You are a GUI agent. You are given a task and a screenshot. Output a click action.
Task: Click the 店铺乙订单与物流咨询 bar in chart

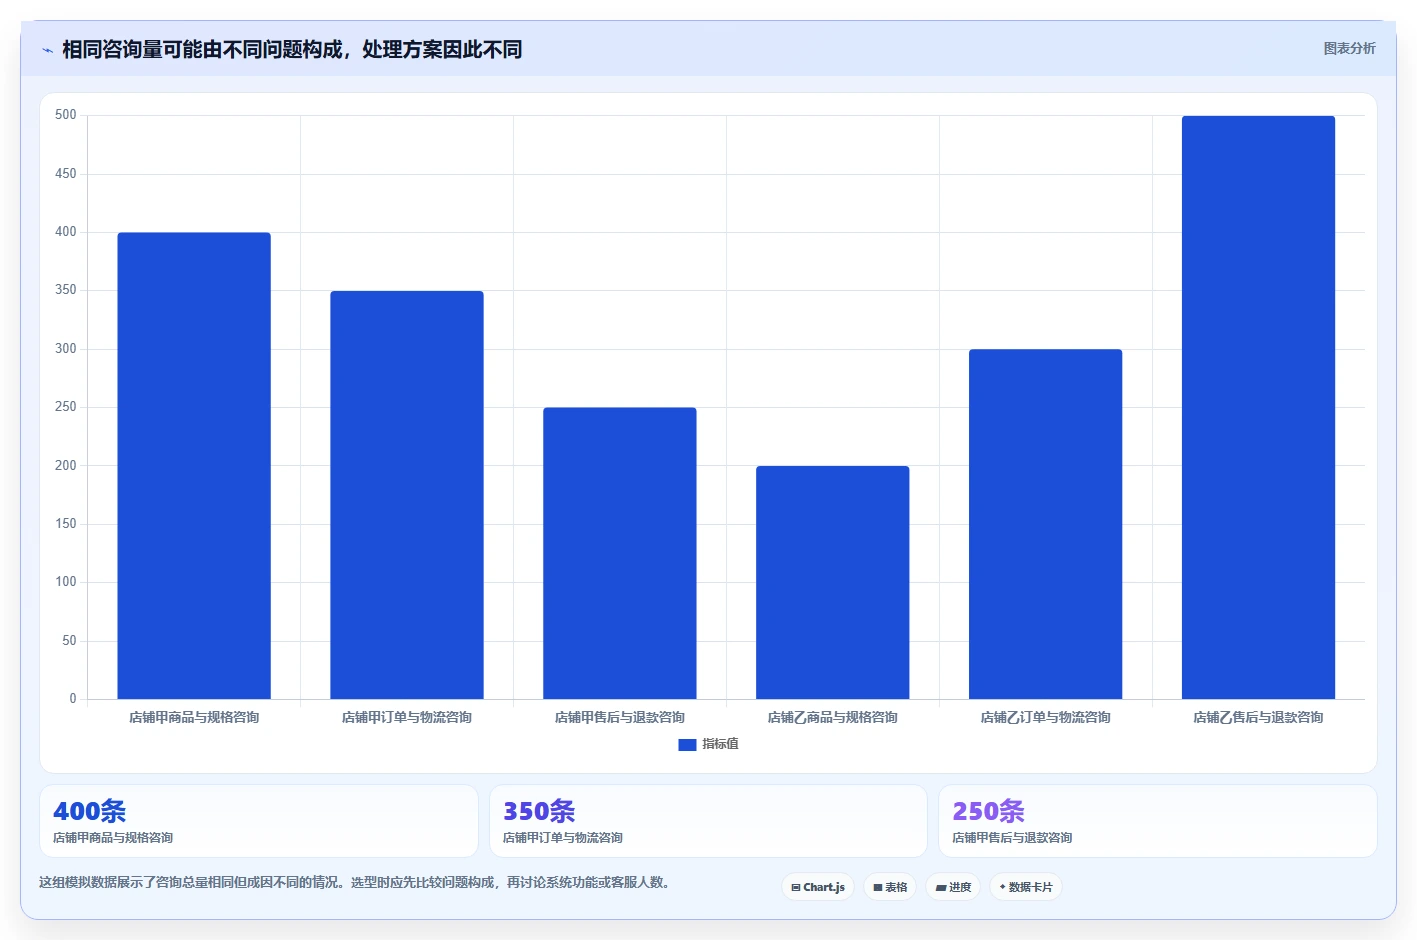click(x=1046, y=524)
